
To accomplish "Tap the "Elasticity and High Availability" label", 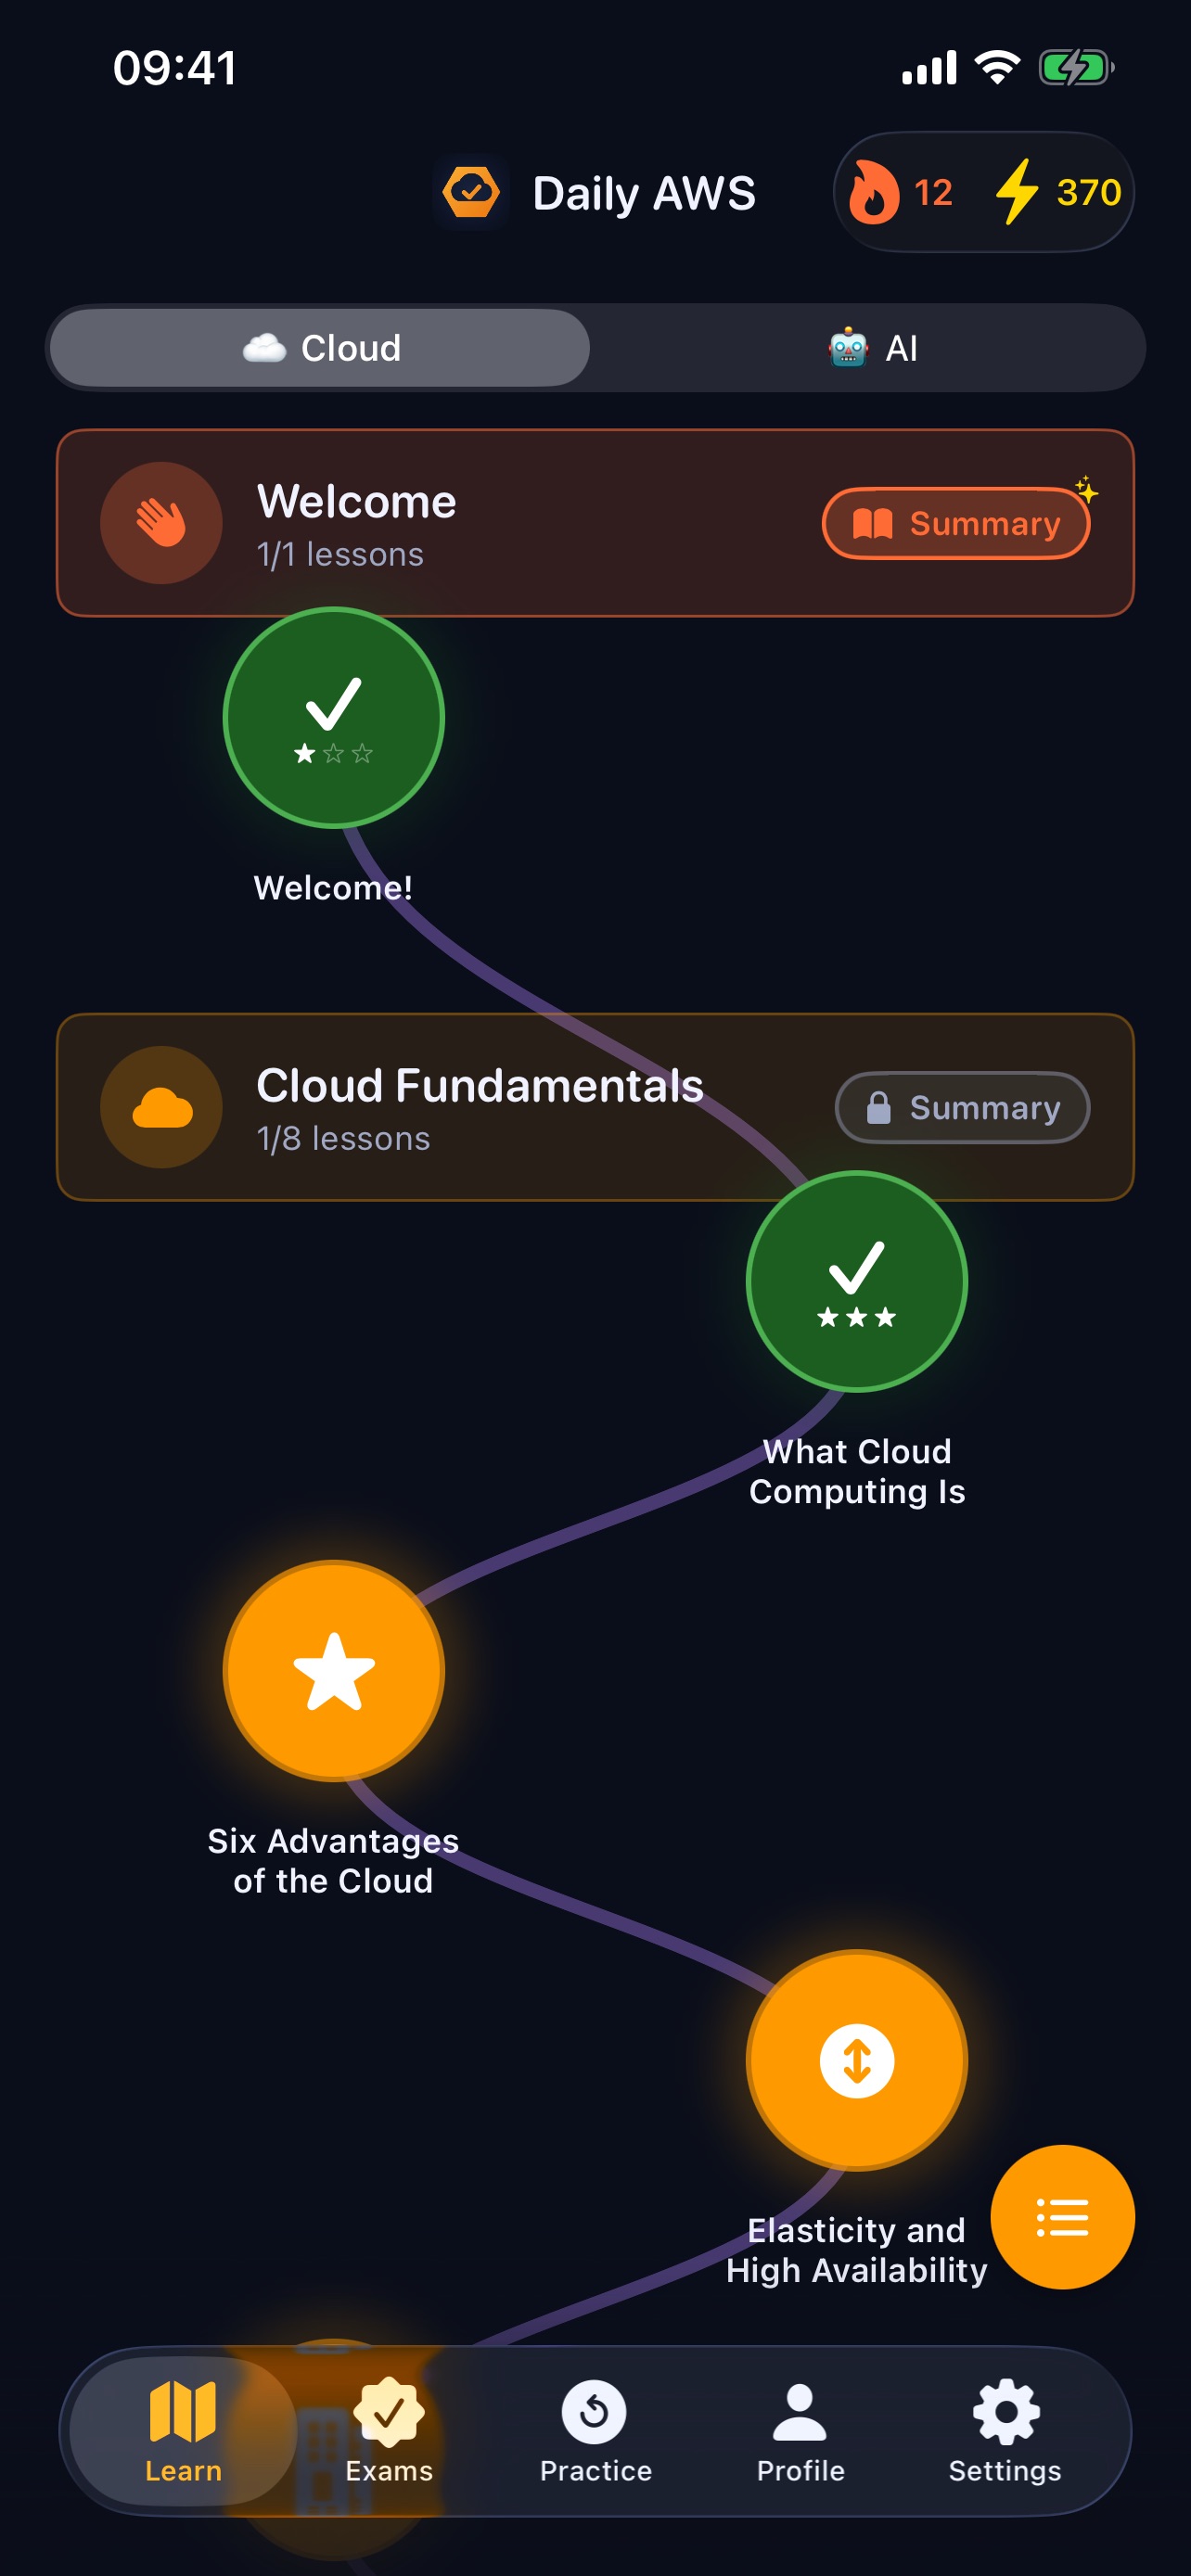I will [857, 2250].
